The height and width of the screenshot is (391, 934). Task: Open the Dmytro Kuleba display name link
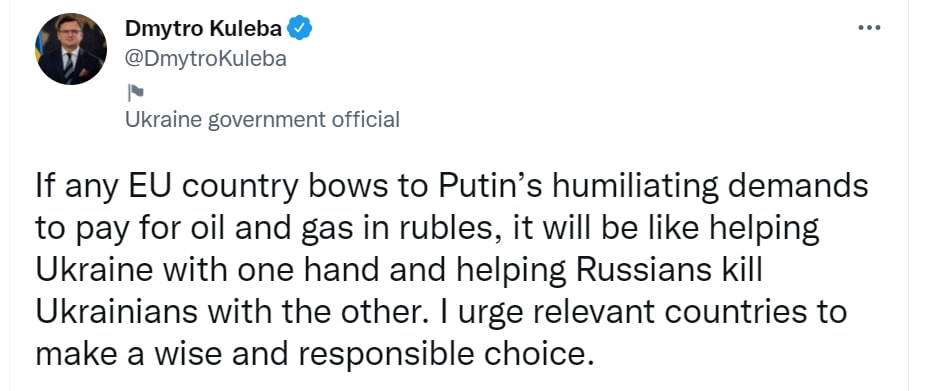point(204,28)
